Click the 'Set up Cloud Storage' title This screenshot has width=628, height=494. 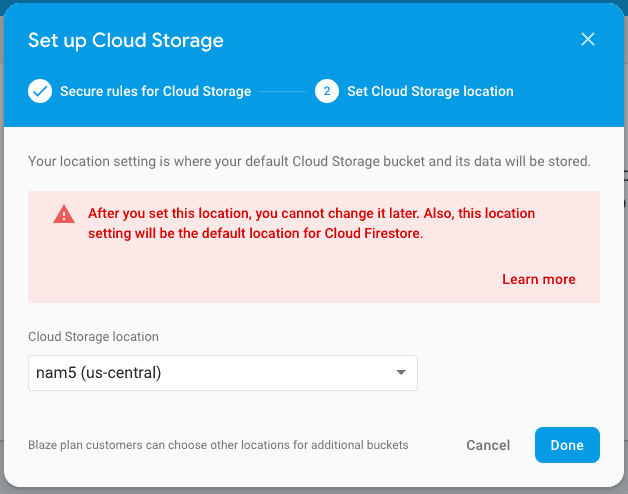tap(126, 41)
